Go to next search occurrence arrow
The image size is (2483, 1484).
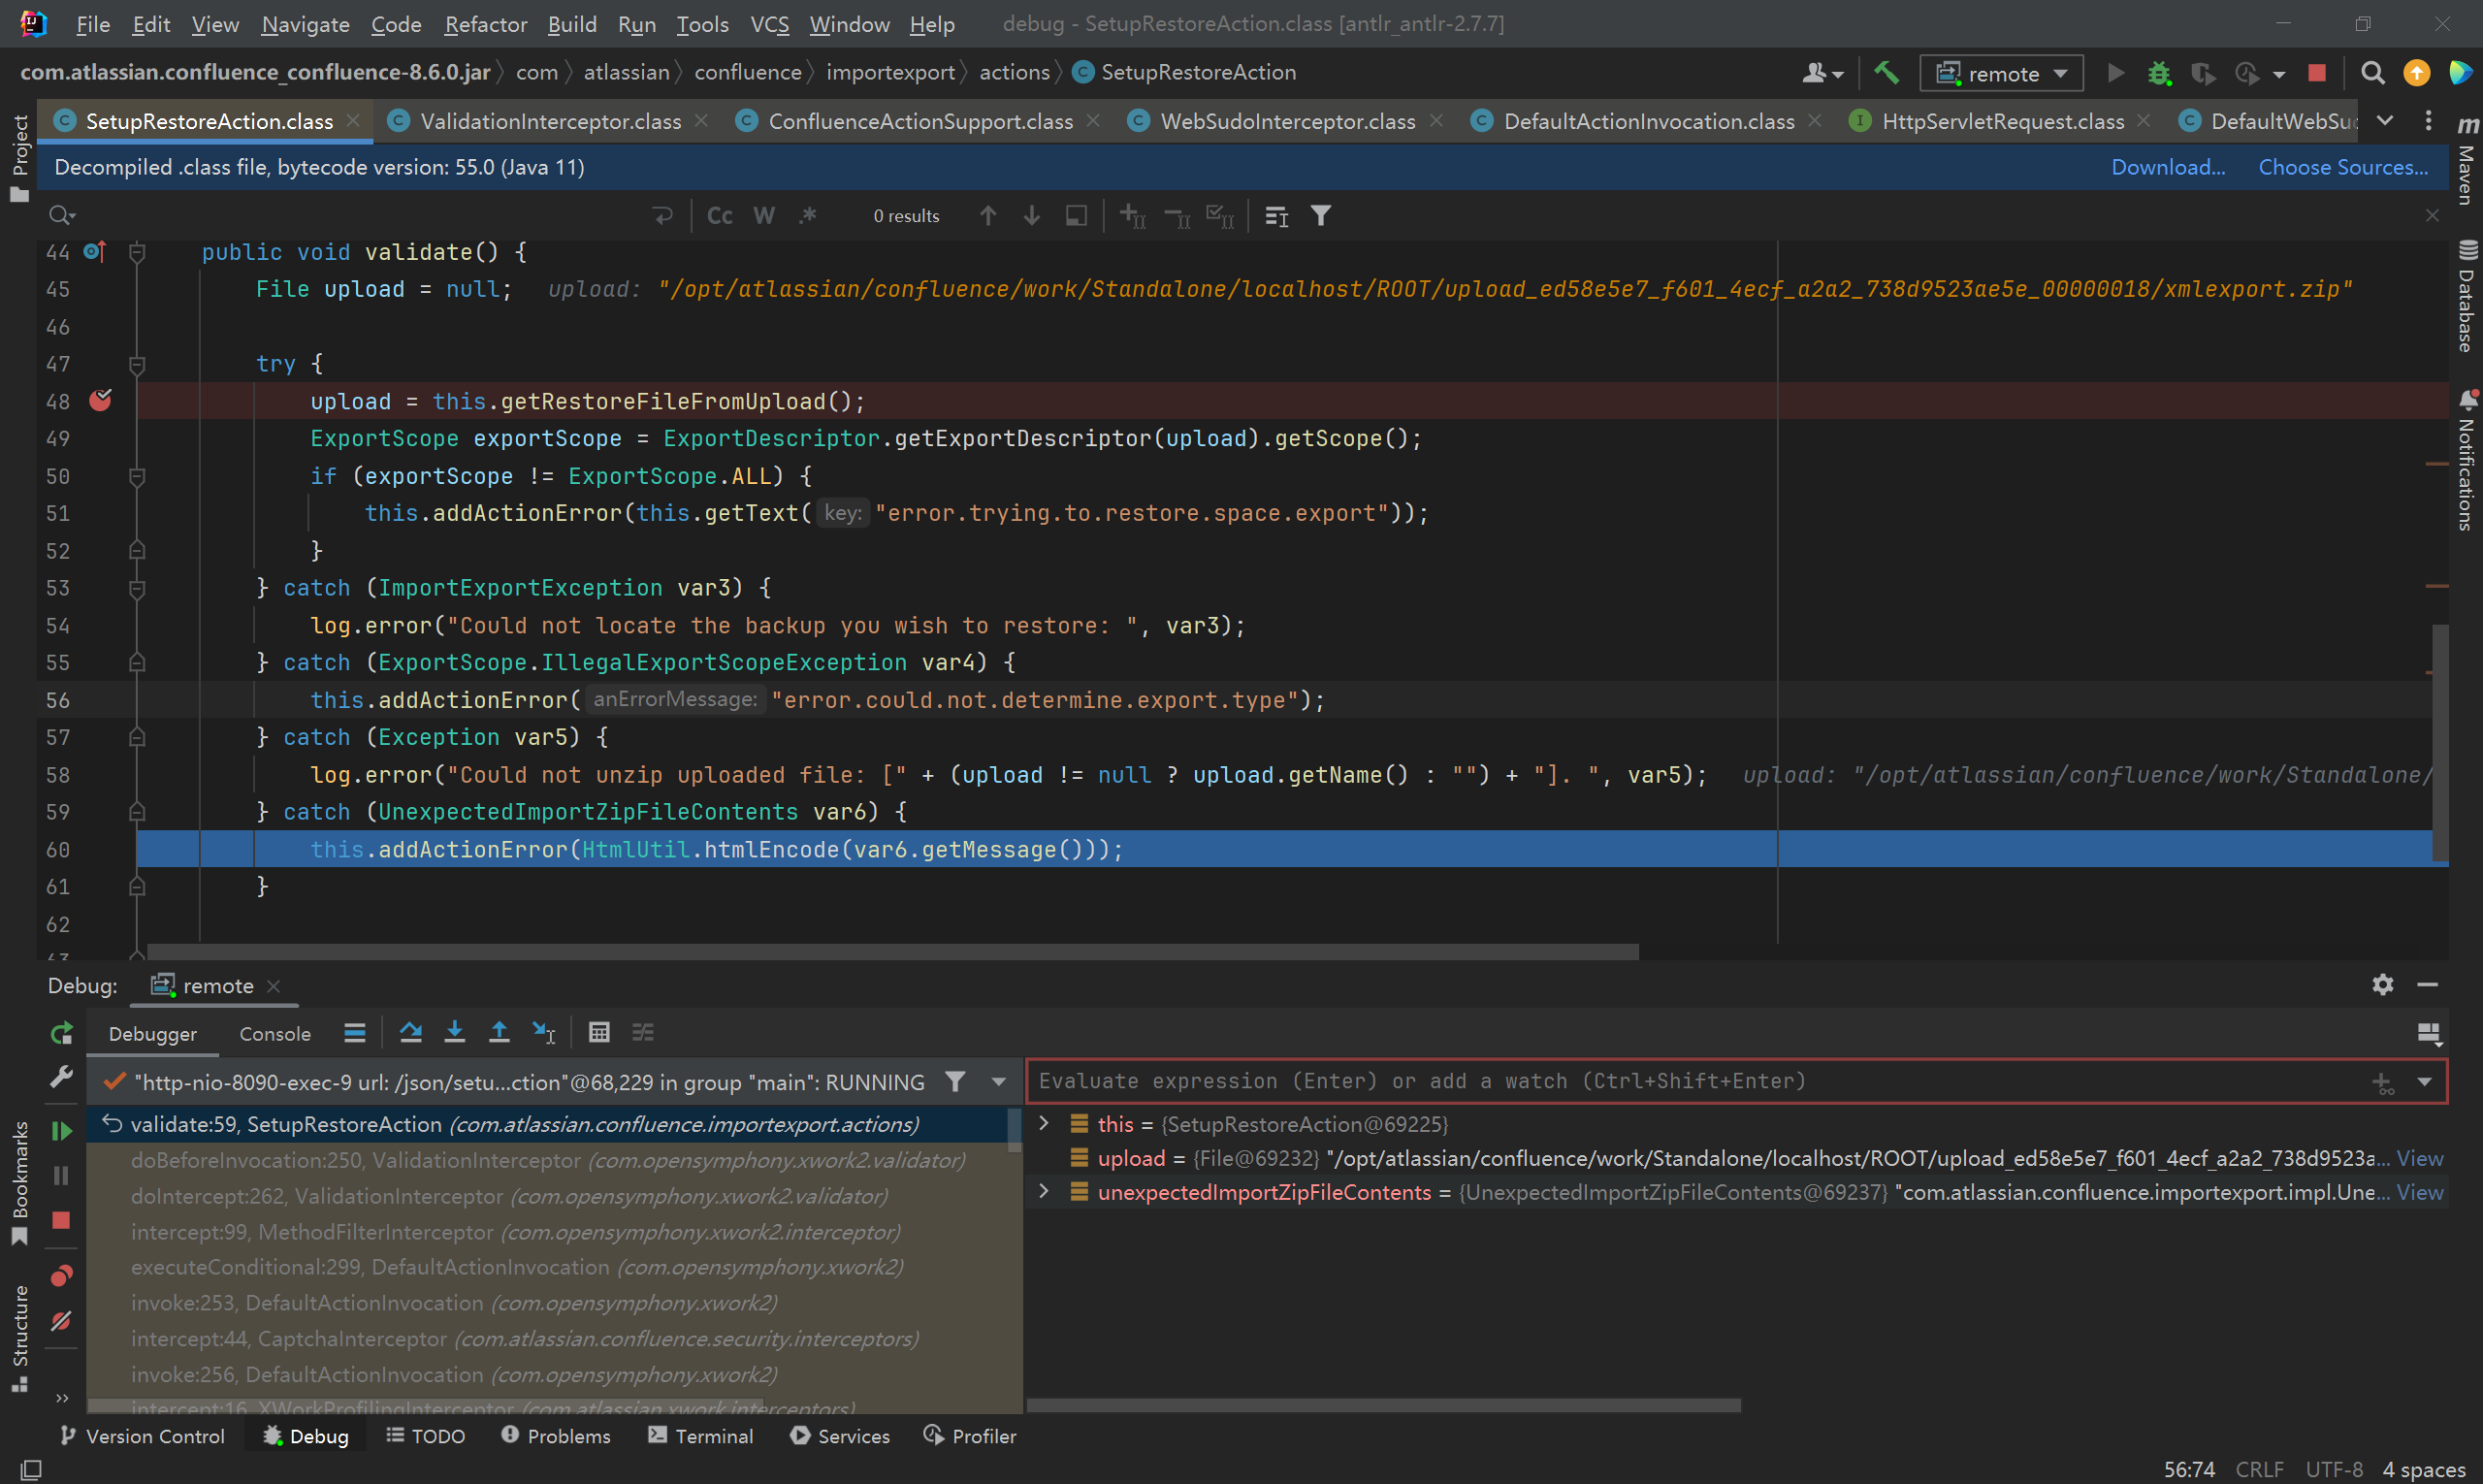point(1032,216)
